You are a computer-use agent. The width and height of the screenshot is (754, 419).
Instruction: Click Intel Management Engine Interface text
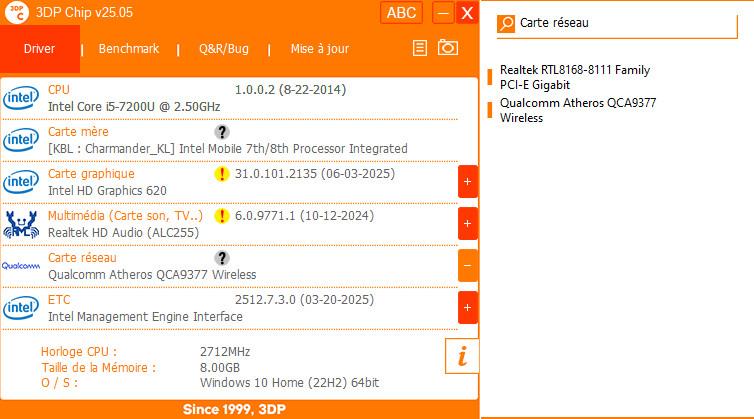[x=145, y=317]
